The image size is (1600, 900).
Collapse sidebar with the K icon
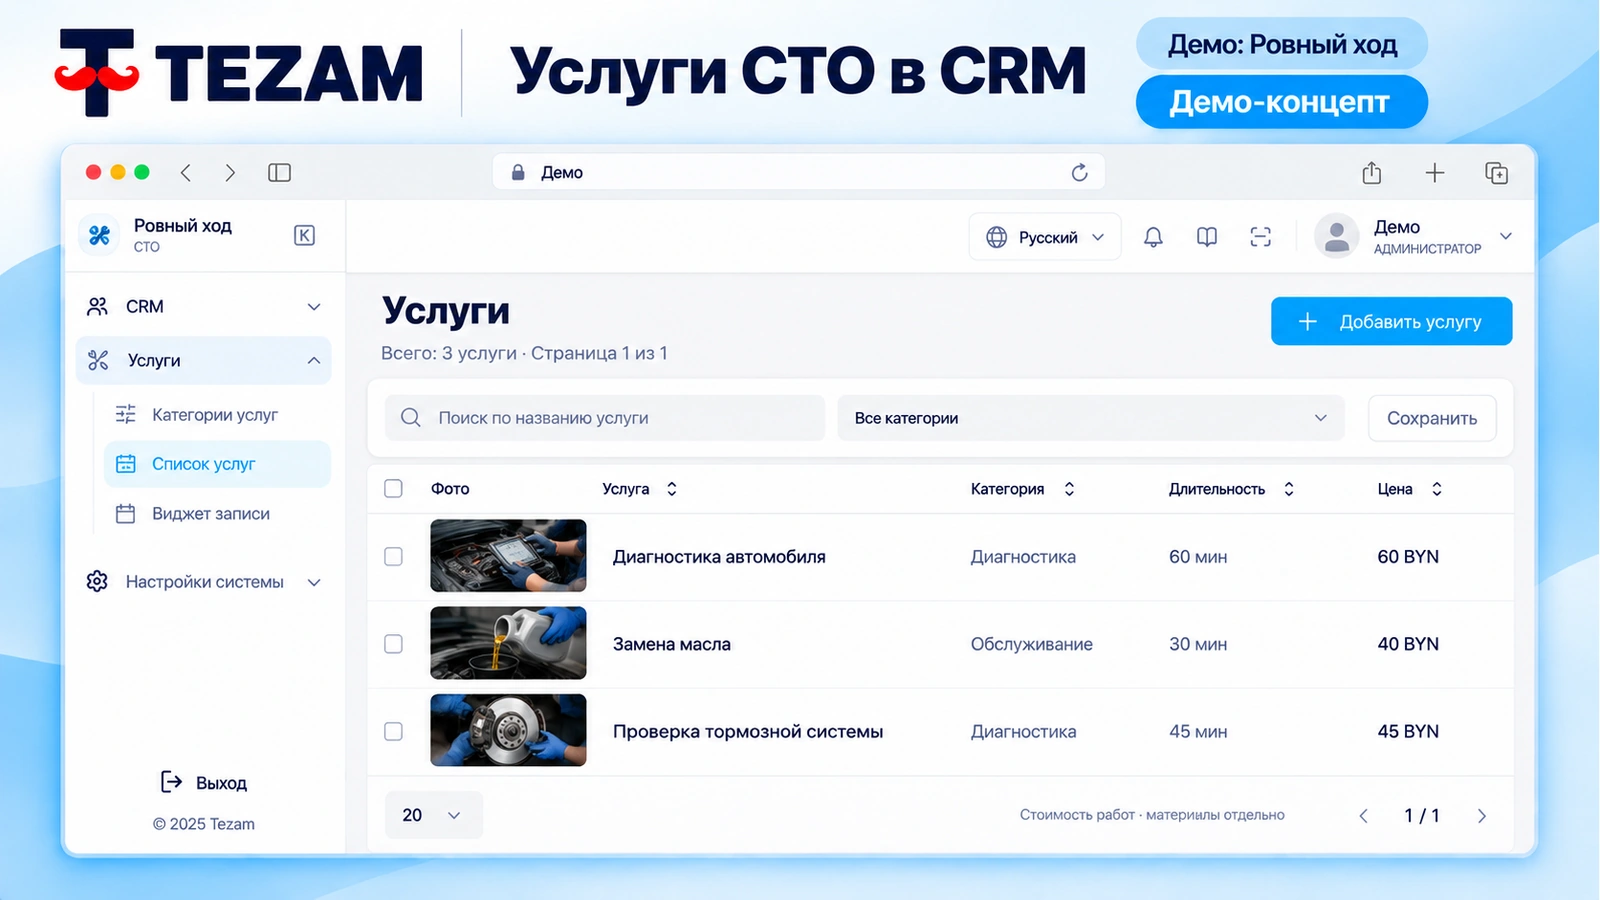click(x=305, y=235)
